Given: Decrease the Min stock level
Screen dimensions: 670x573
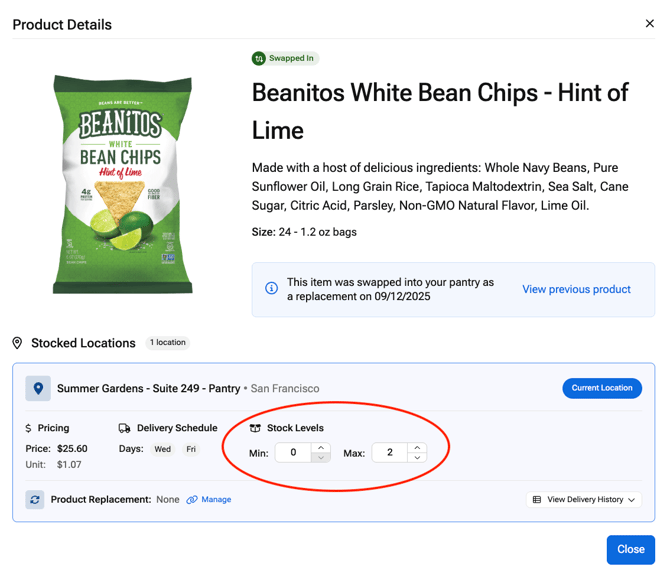Looking at the screenshot, I should (x=321, y=458).
